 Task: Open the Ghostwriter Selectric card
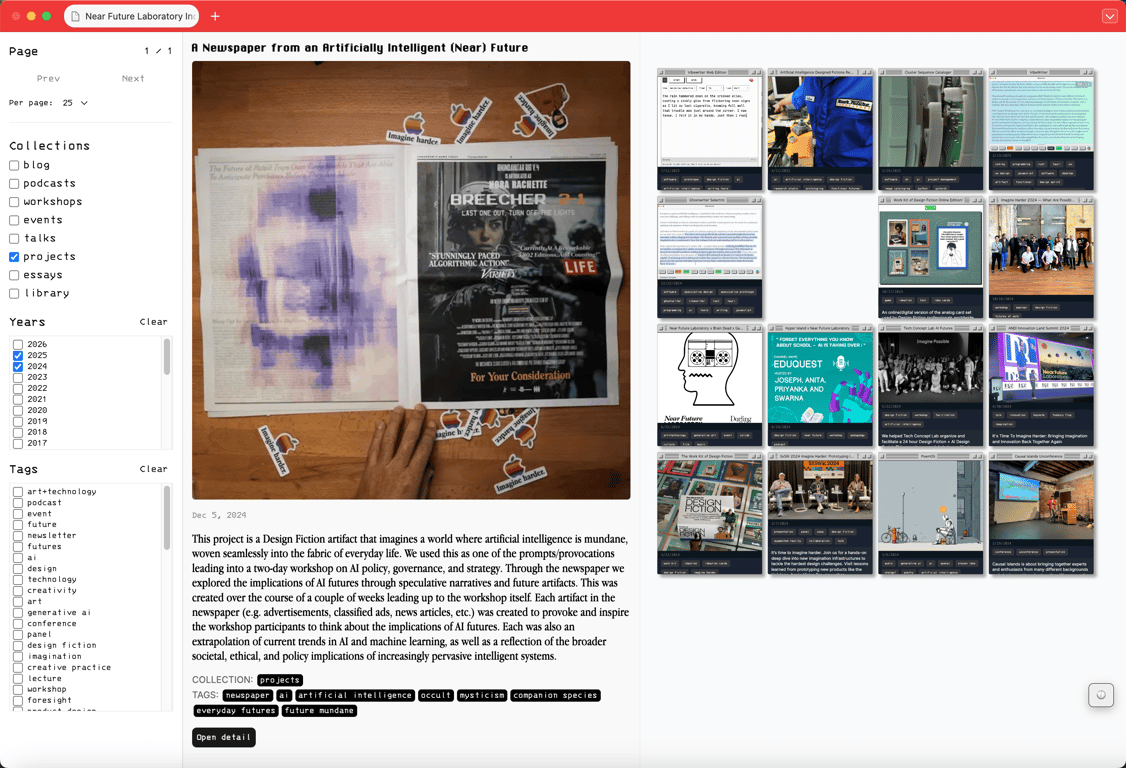pos(709,257)
